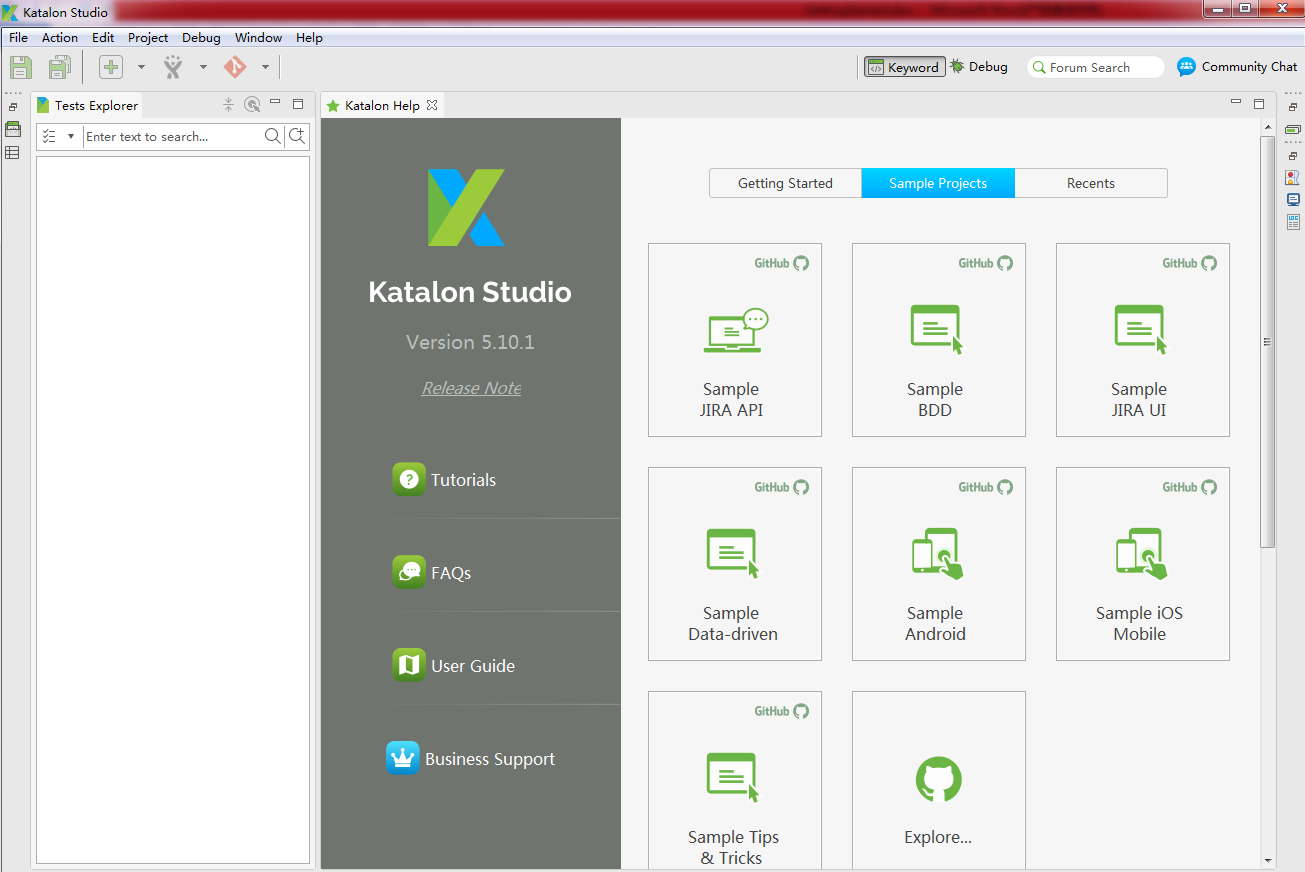Open the File menu
Image resolution: width=1305 pixels, height=872 pixels.
click(x=18, y=37)
